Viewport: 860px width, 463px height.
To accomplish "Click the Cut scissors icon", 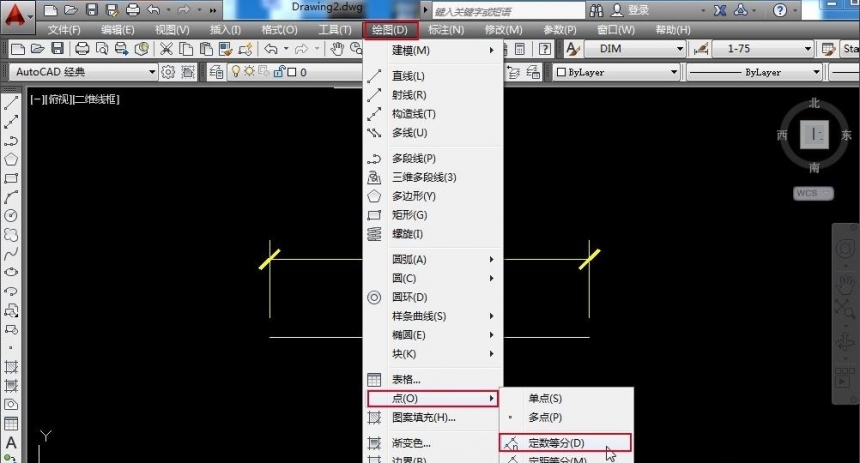I will 165,49.
